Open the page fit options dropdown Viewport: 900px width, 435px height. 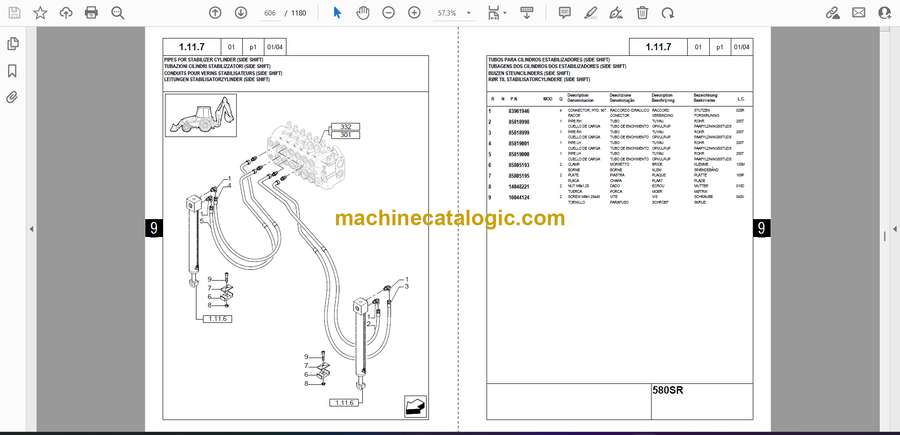tap(497, 13)
